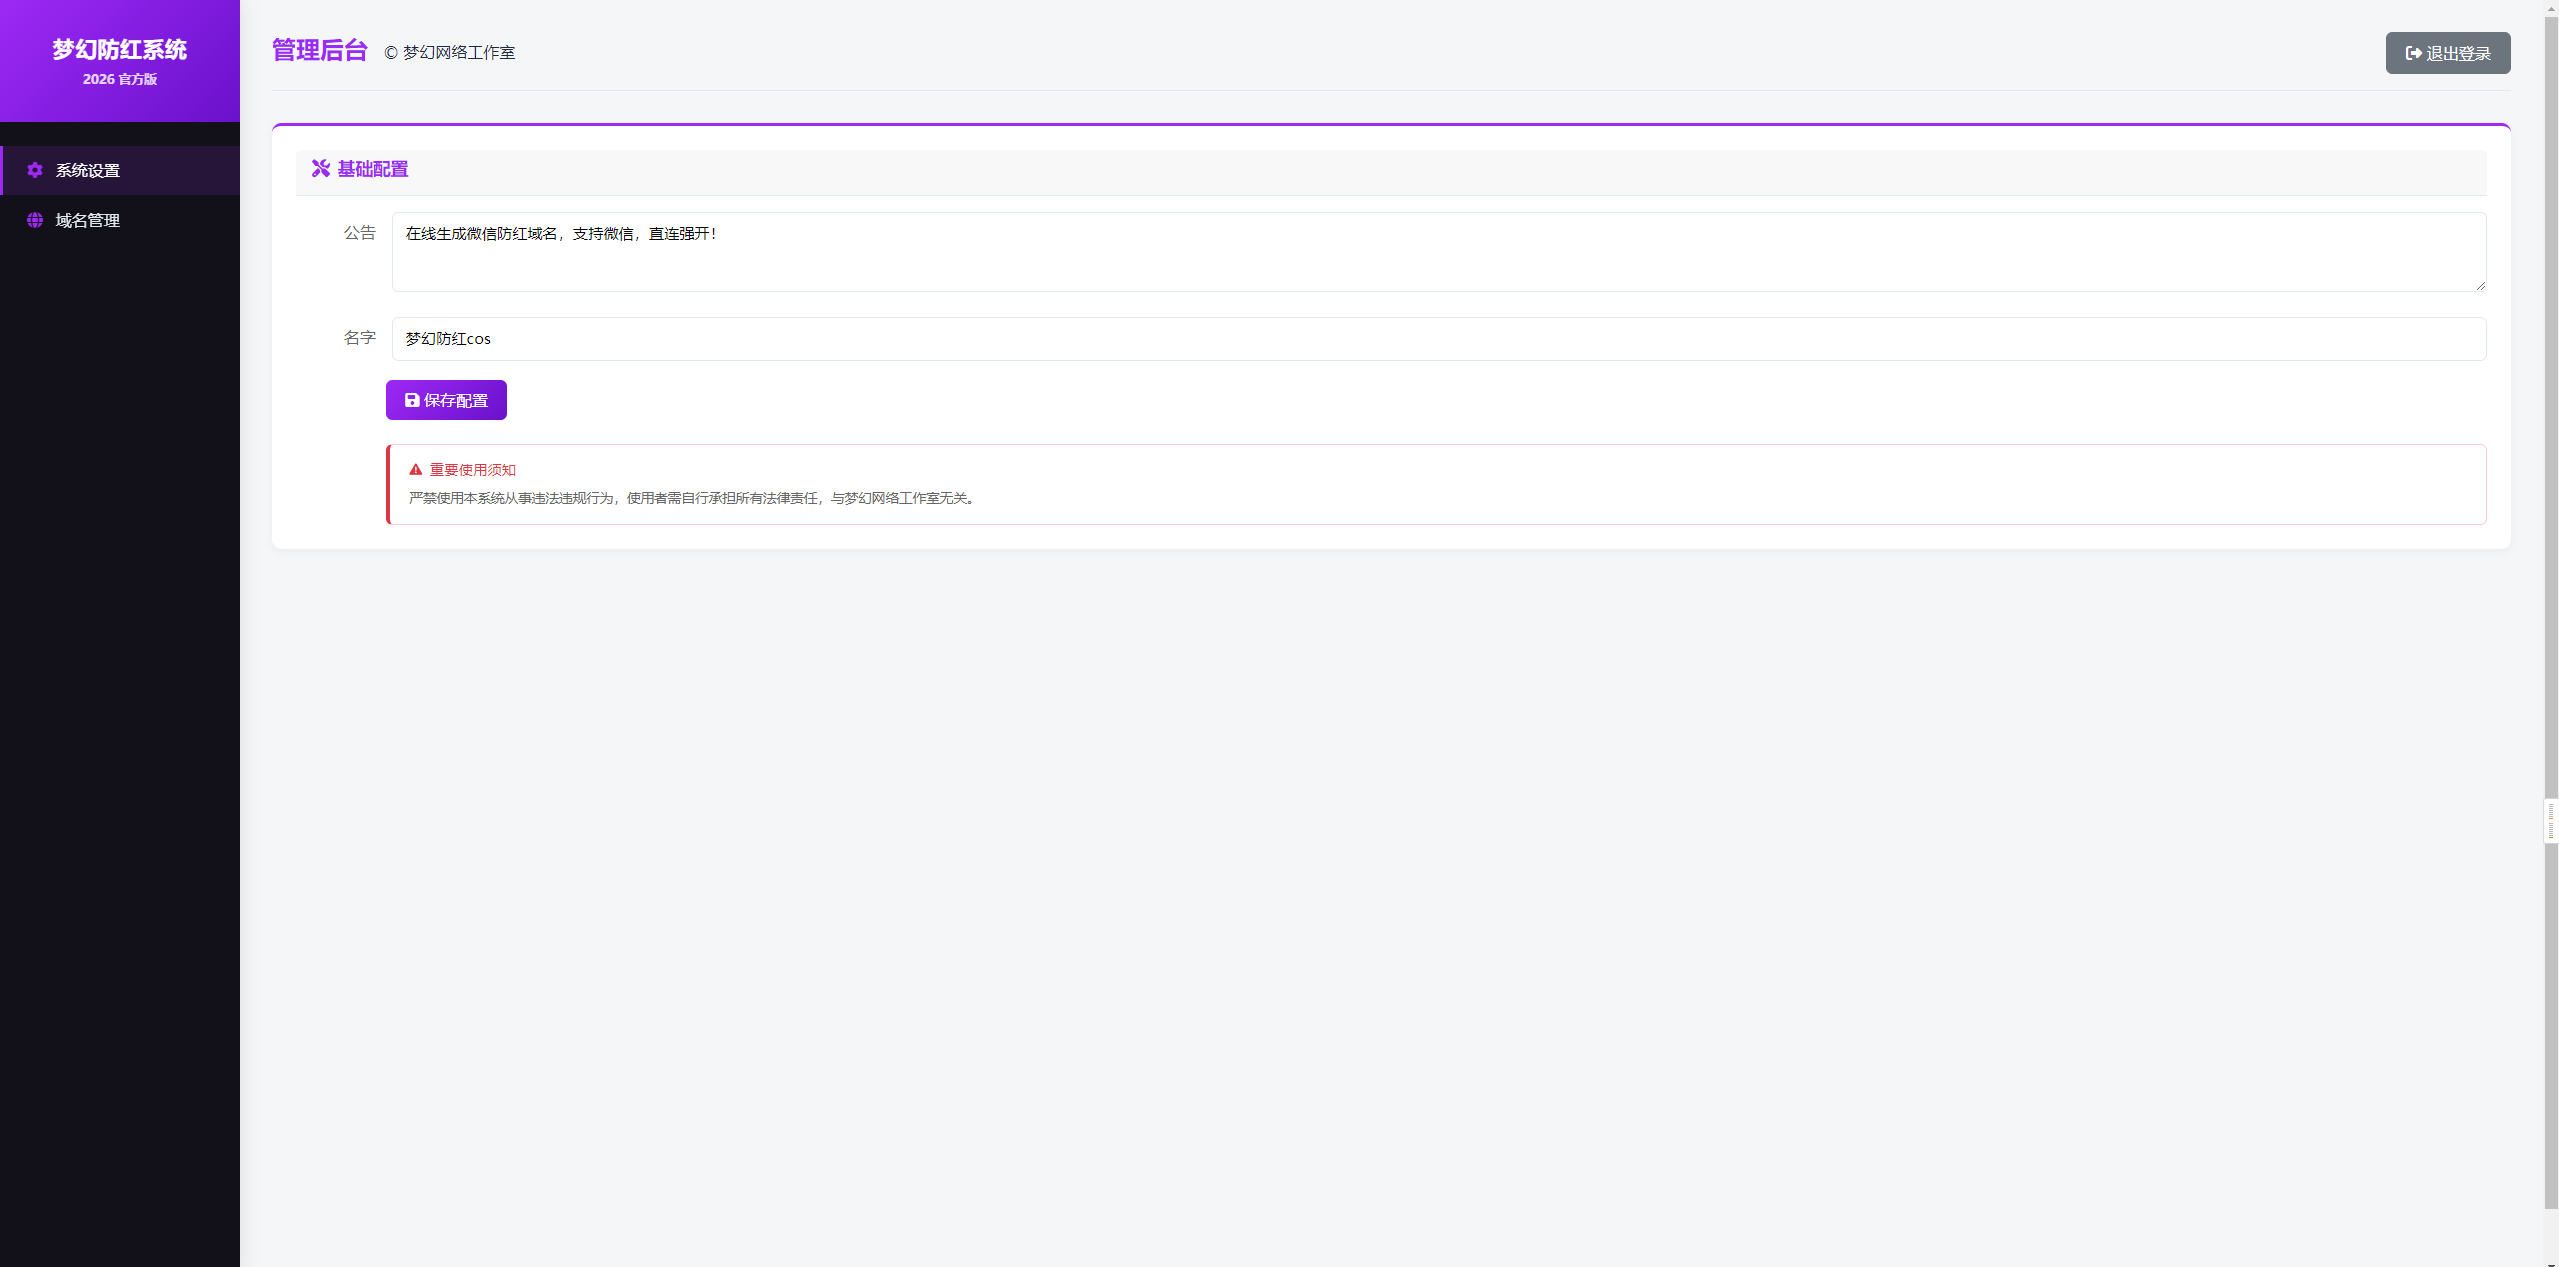Click the floppy disk icon in 保存配置

coord(411,400)
